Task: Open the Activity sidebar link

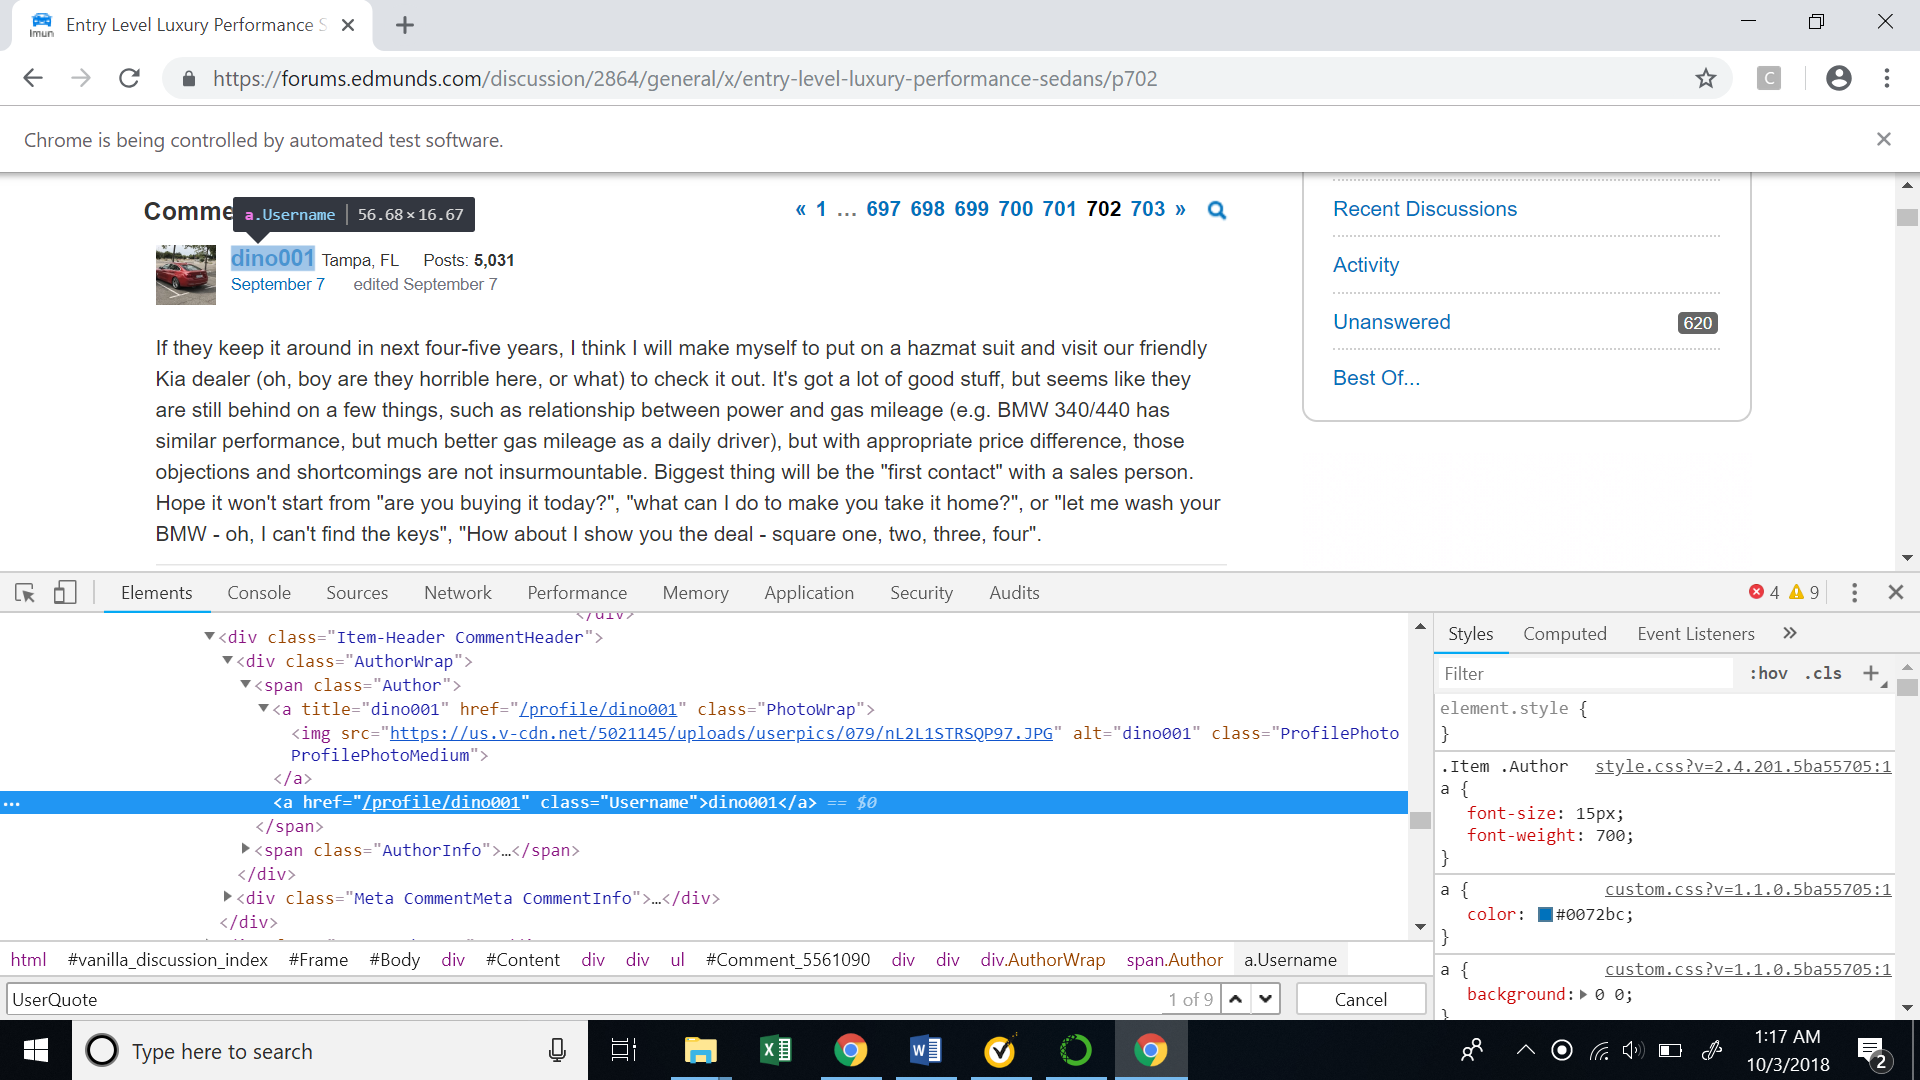Action: [1366, 265]
